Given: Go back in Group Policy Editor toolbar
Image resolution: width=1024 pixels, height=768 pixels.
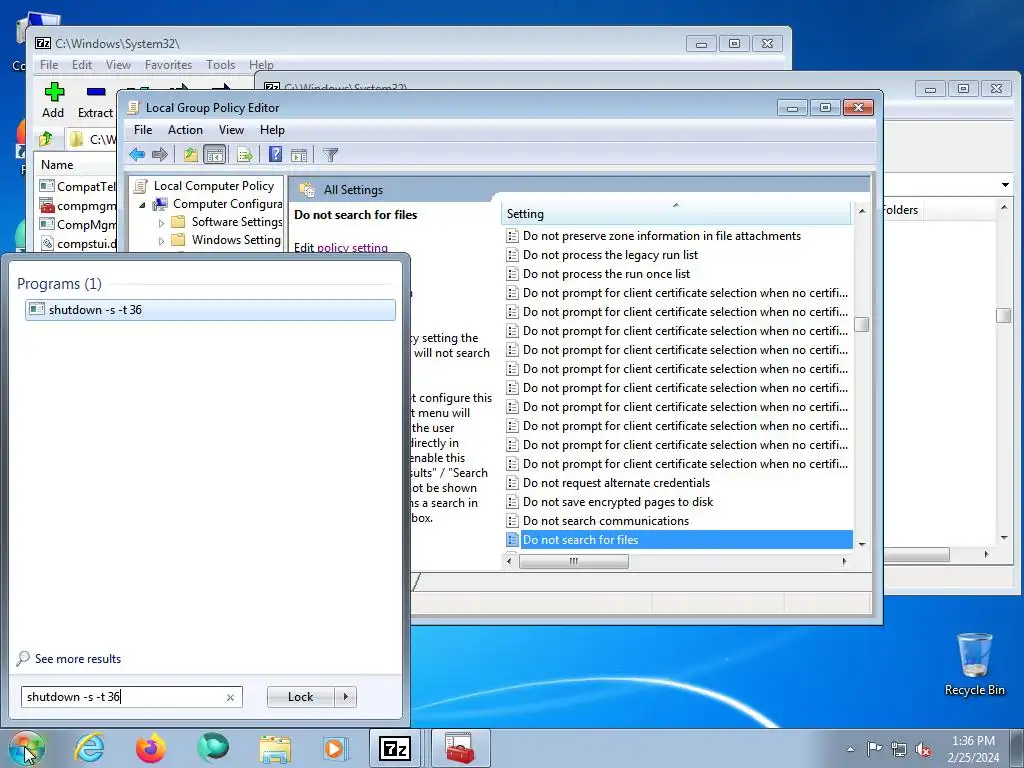Looking at the screenshot, I should tap(136, 155).
